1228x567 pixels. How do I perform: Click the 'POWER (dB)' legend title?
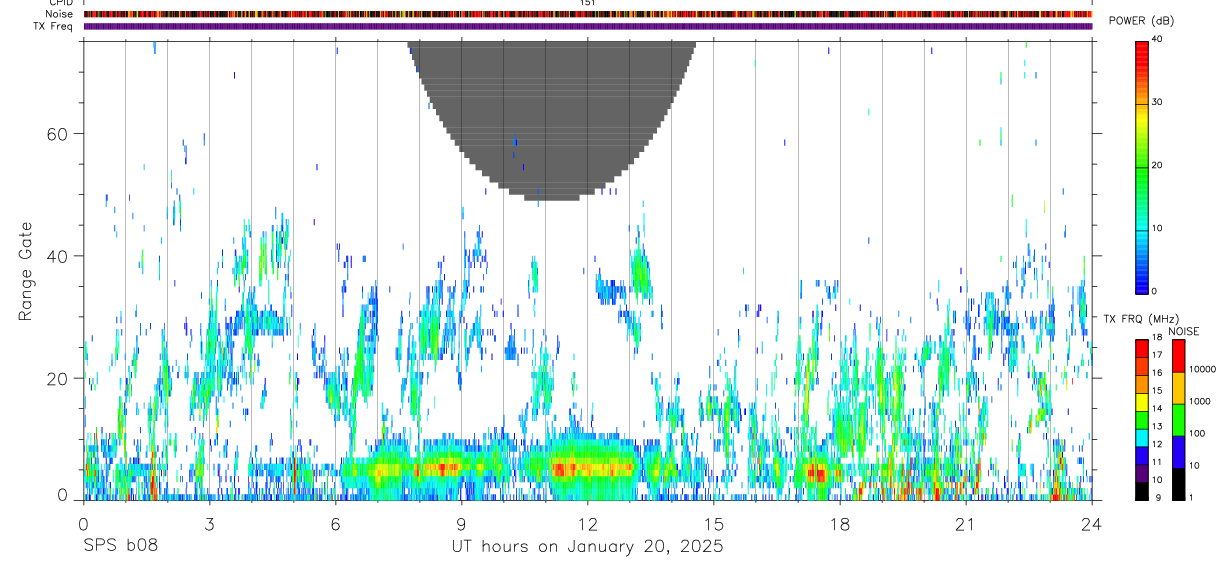pos(1141,20)
